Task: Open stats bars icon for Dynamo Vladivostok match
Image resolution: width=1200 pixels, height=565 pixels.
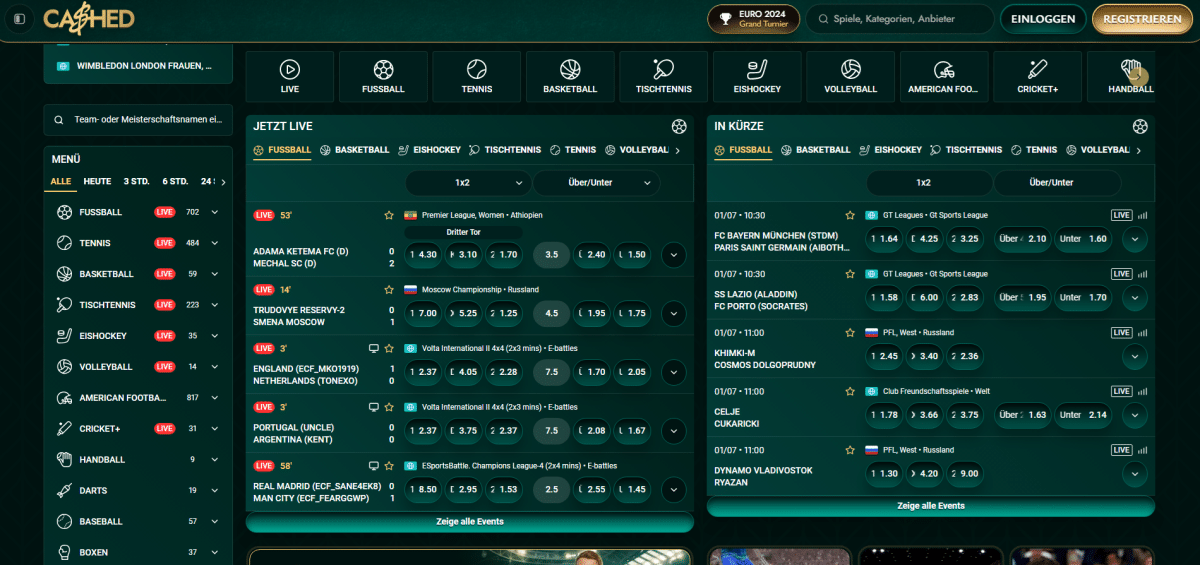Action: coord(1142,450)
